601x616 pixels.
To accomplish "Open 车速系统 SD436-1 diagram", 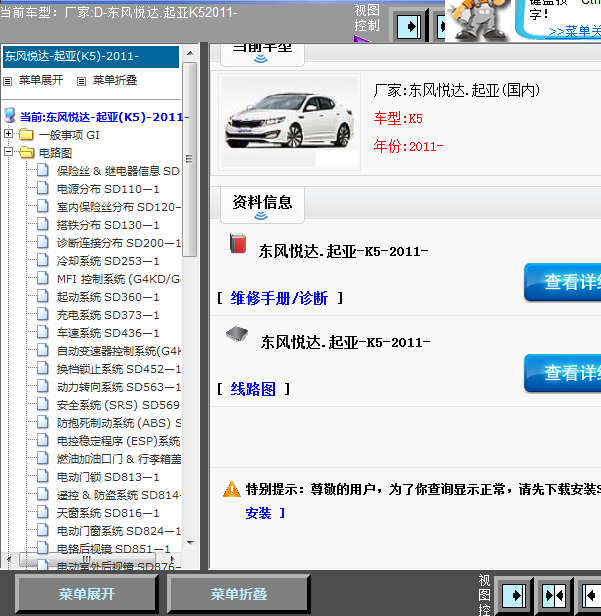I will click(x=108, y=333).
